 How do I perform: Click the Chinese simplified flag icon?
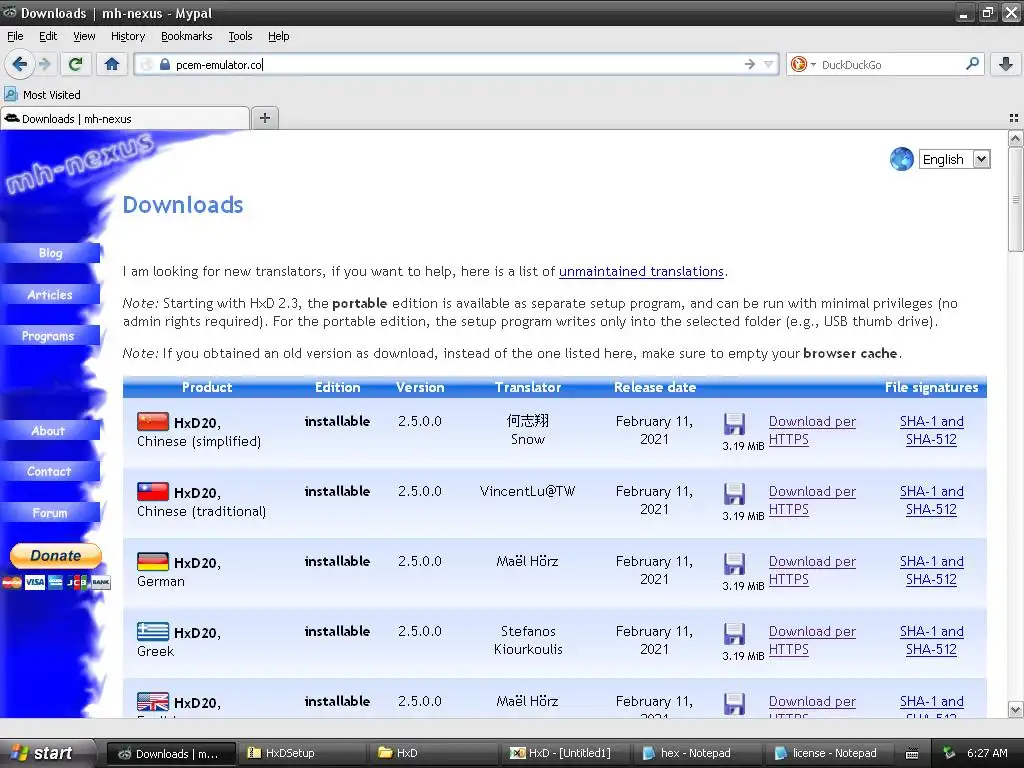click(153, 421)
